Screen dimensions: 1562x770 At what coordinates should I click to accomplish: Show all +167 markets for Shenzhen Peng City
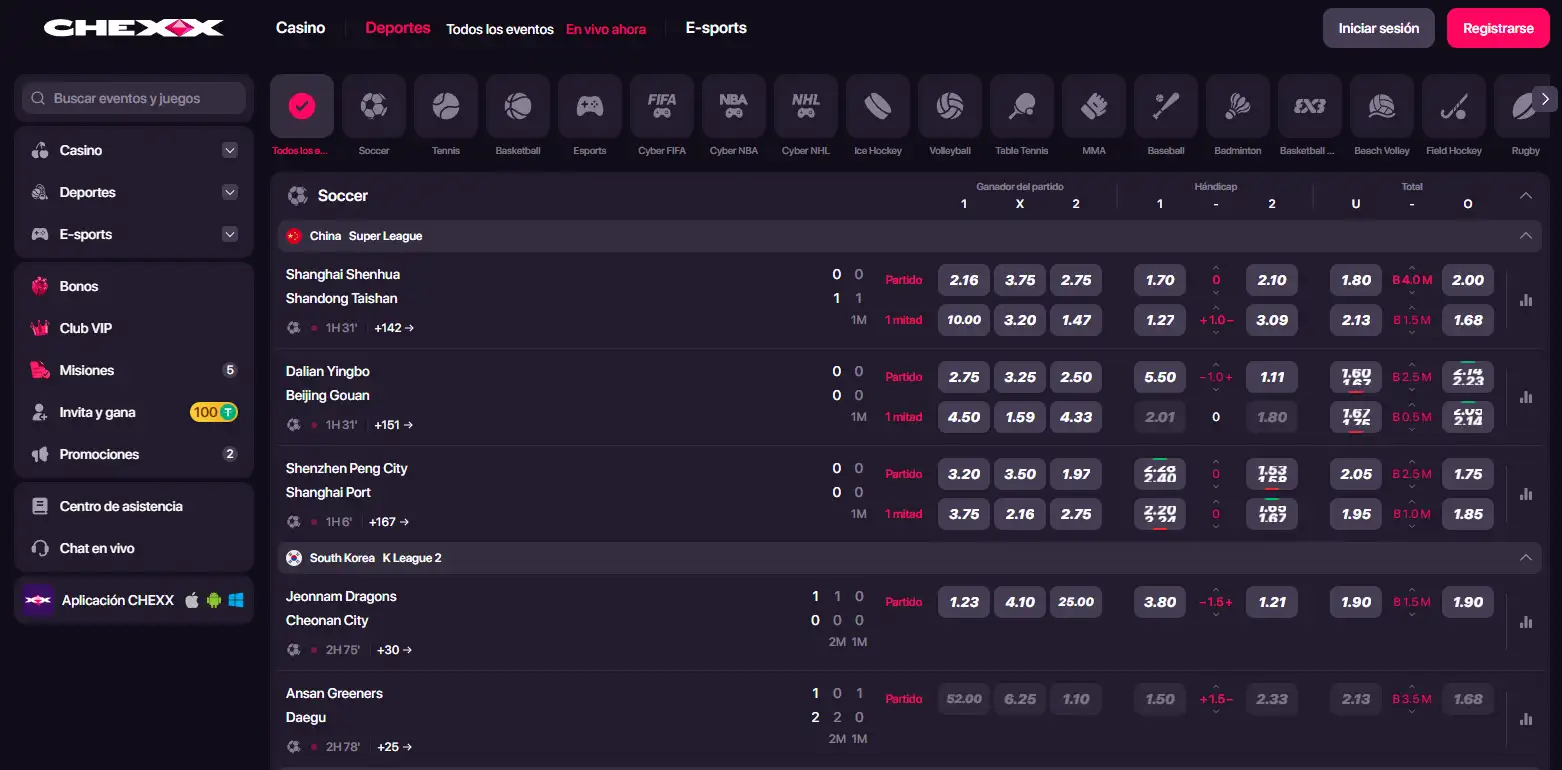(389, 521)
